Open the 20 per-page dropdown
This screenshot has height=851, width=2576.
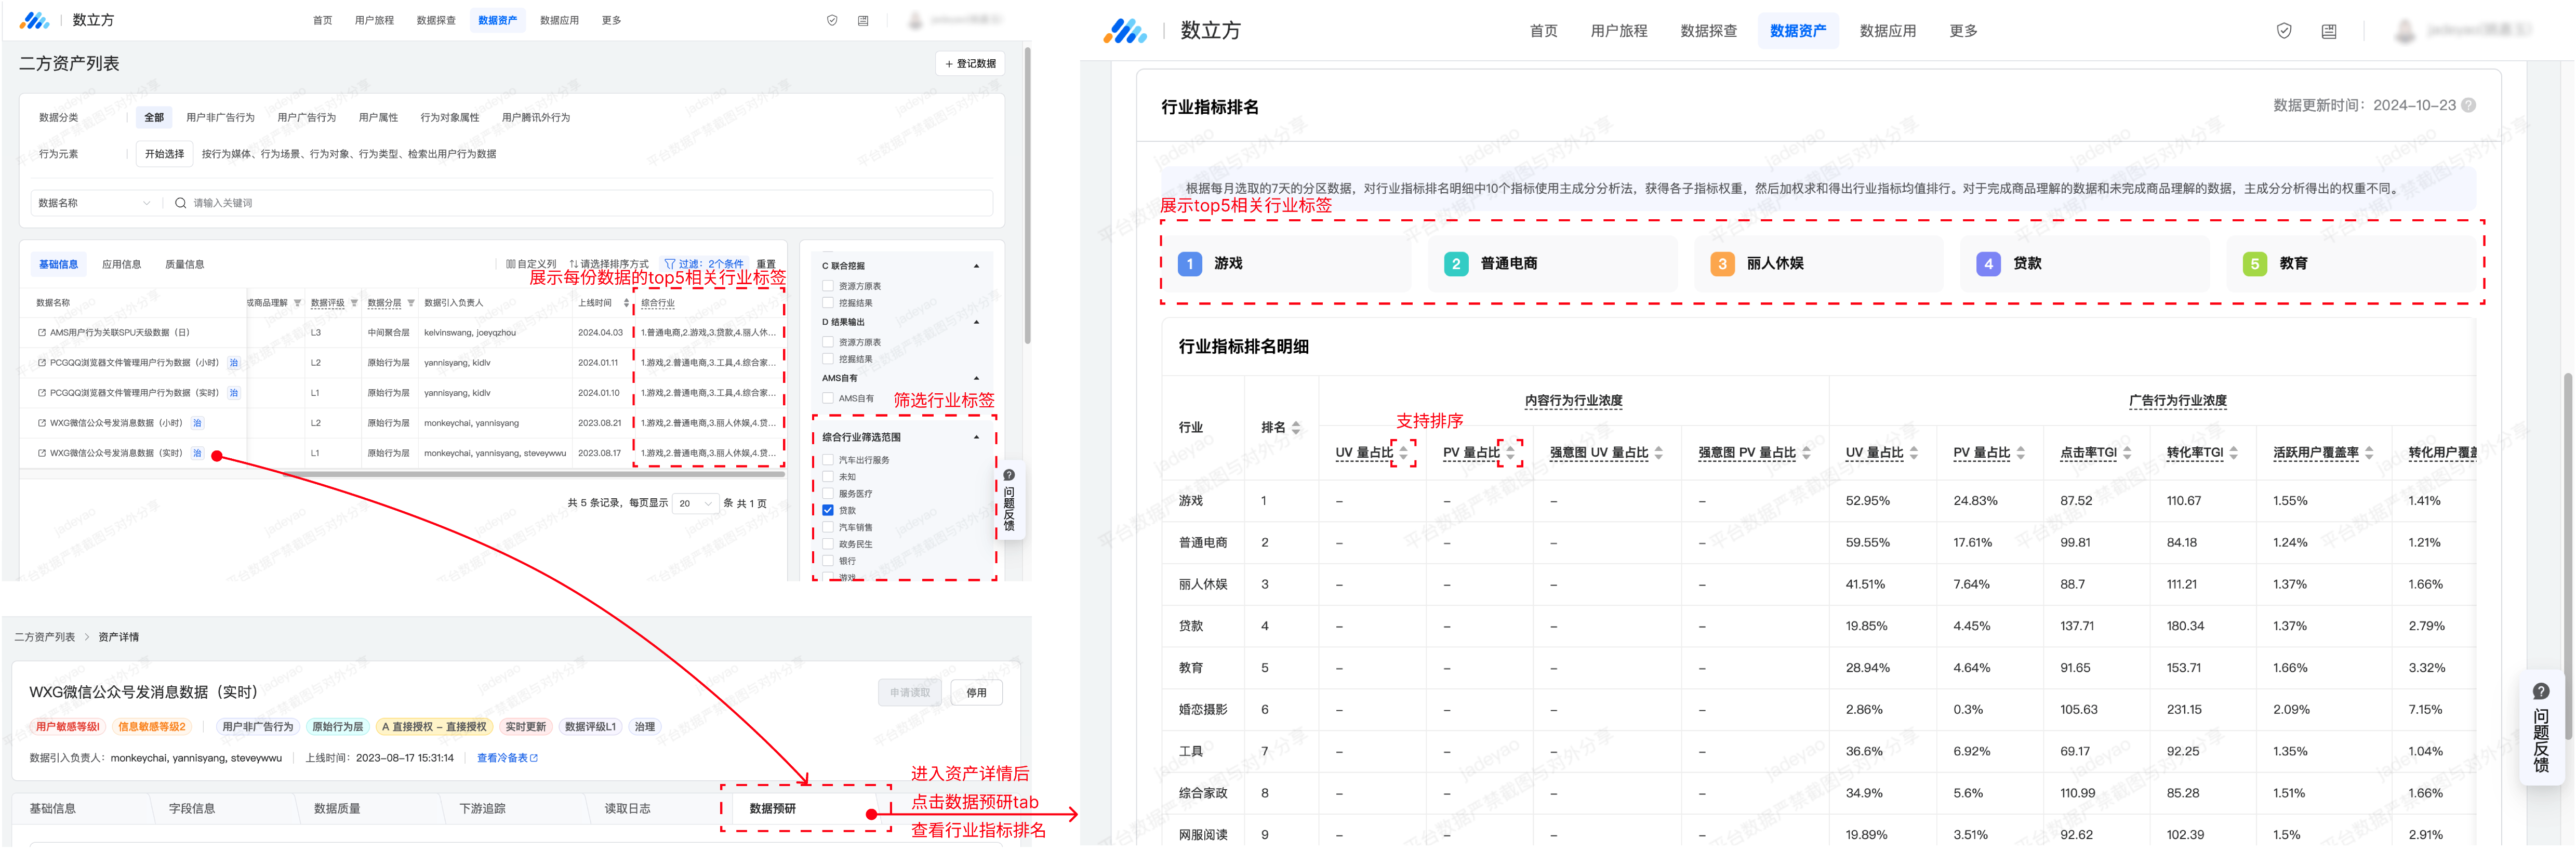695,504
